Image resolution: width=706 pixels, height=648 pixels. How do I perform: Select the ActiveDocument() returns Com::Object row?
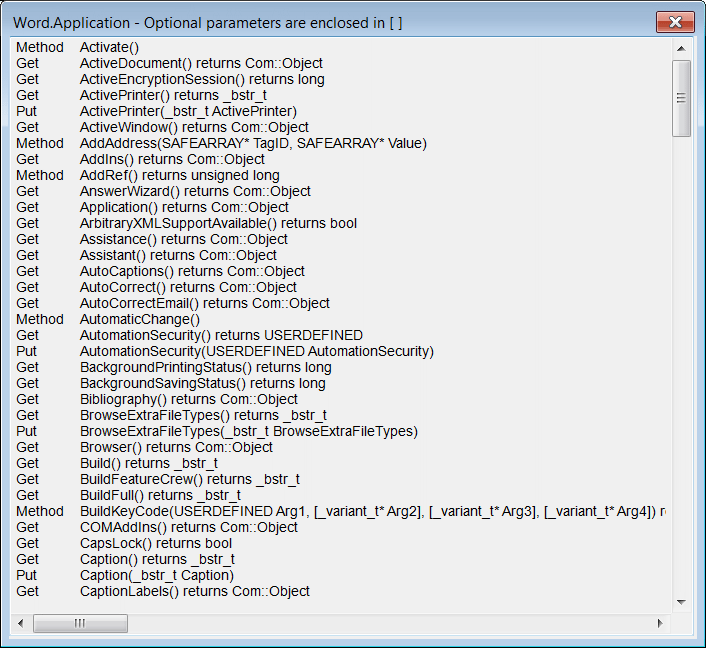pos(341,63)
